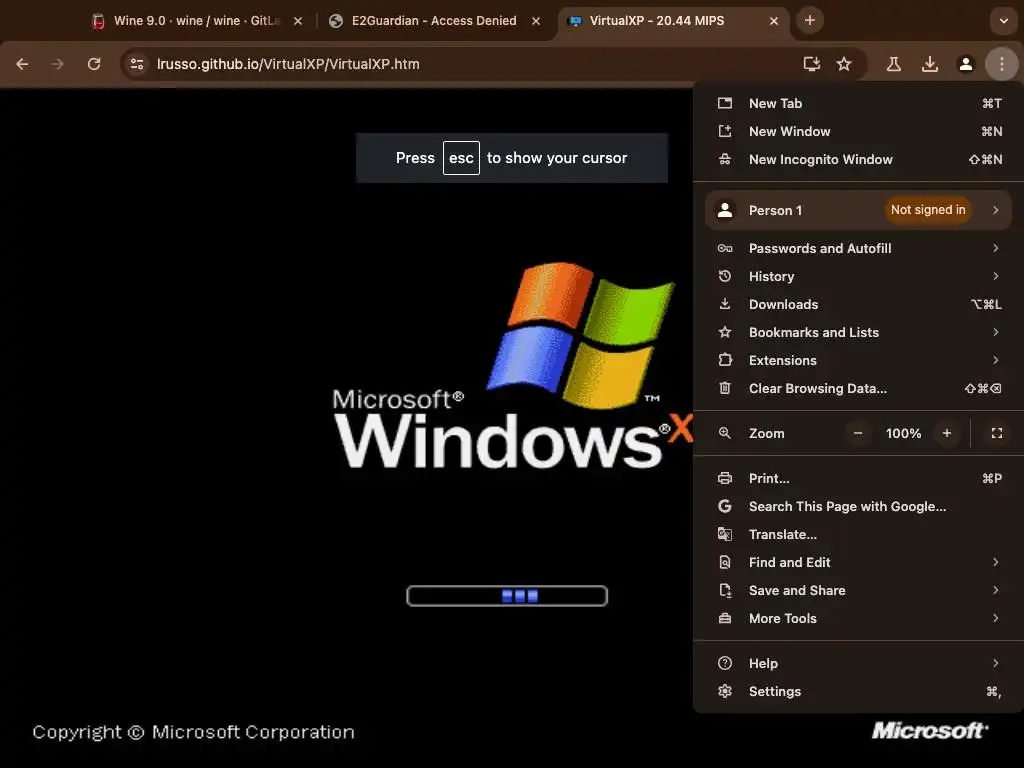The height and width of the screenshot is (768, 1024).
Task: Click the profile avatar in toolbar
Action: [x=966, y=64]
